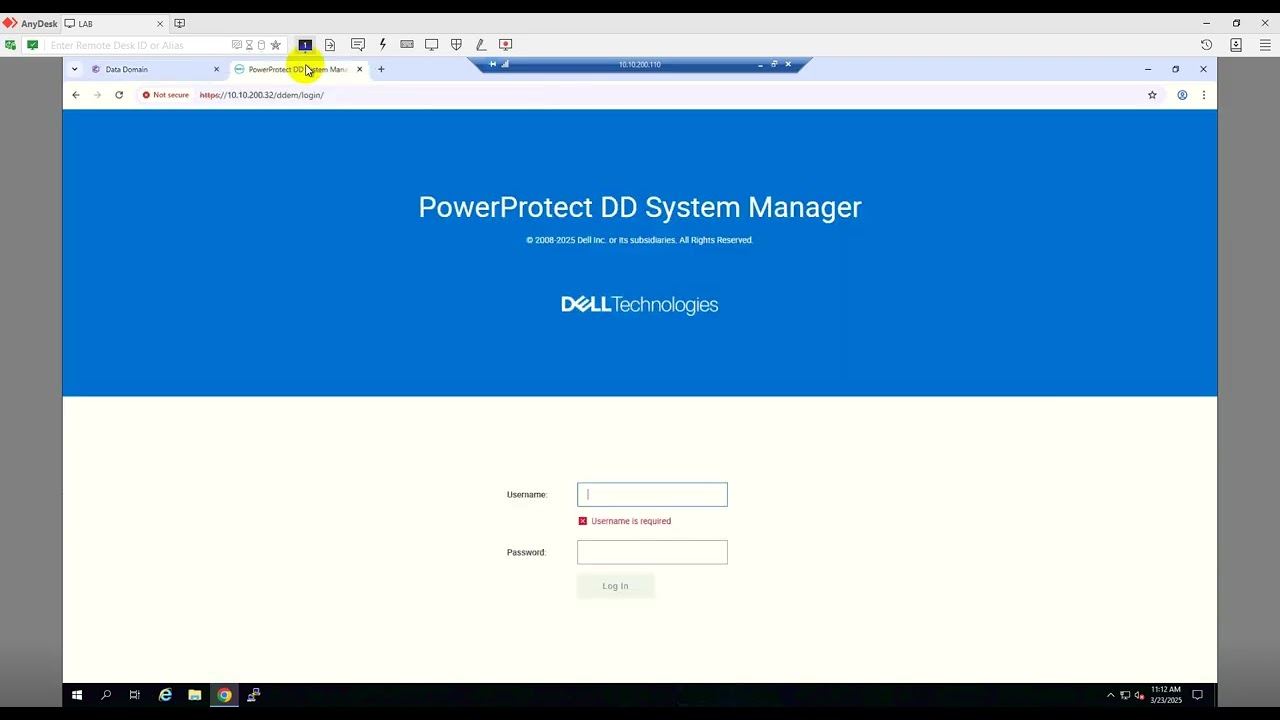Close the PowerProtect DD tab
This screenshot has height=720, width=1280.
point(360,69)
